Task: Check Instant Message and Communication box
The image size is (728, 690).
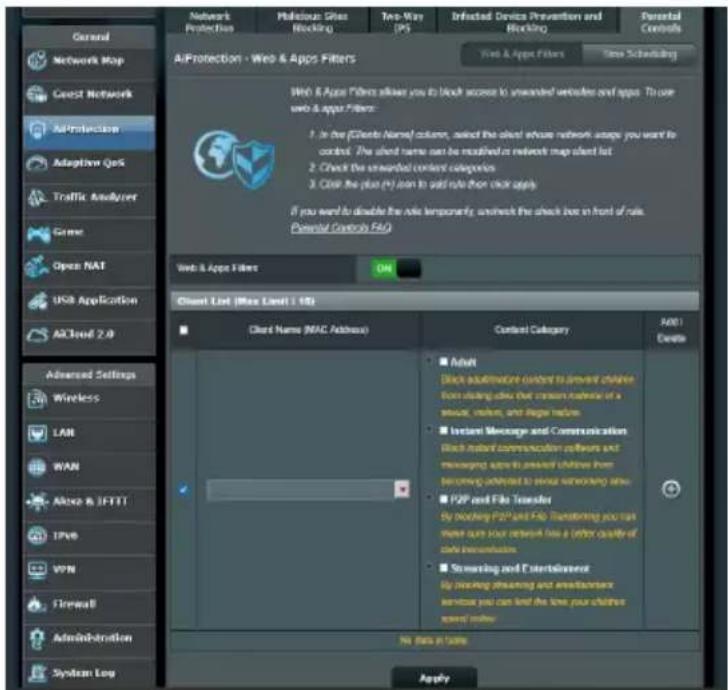Action: (443, 430)
